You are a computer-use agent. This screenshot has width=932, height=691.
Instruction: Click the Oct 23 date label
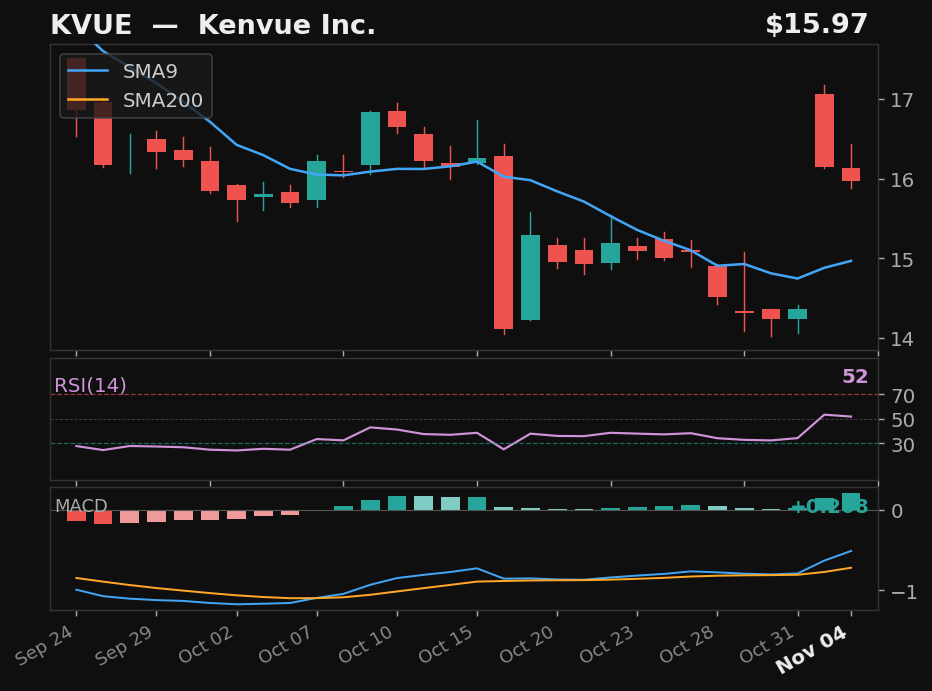[x=607, y=645]
